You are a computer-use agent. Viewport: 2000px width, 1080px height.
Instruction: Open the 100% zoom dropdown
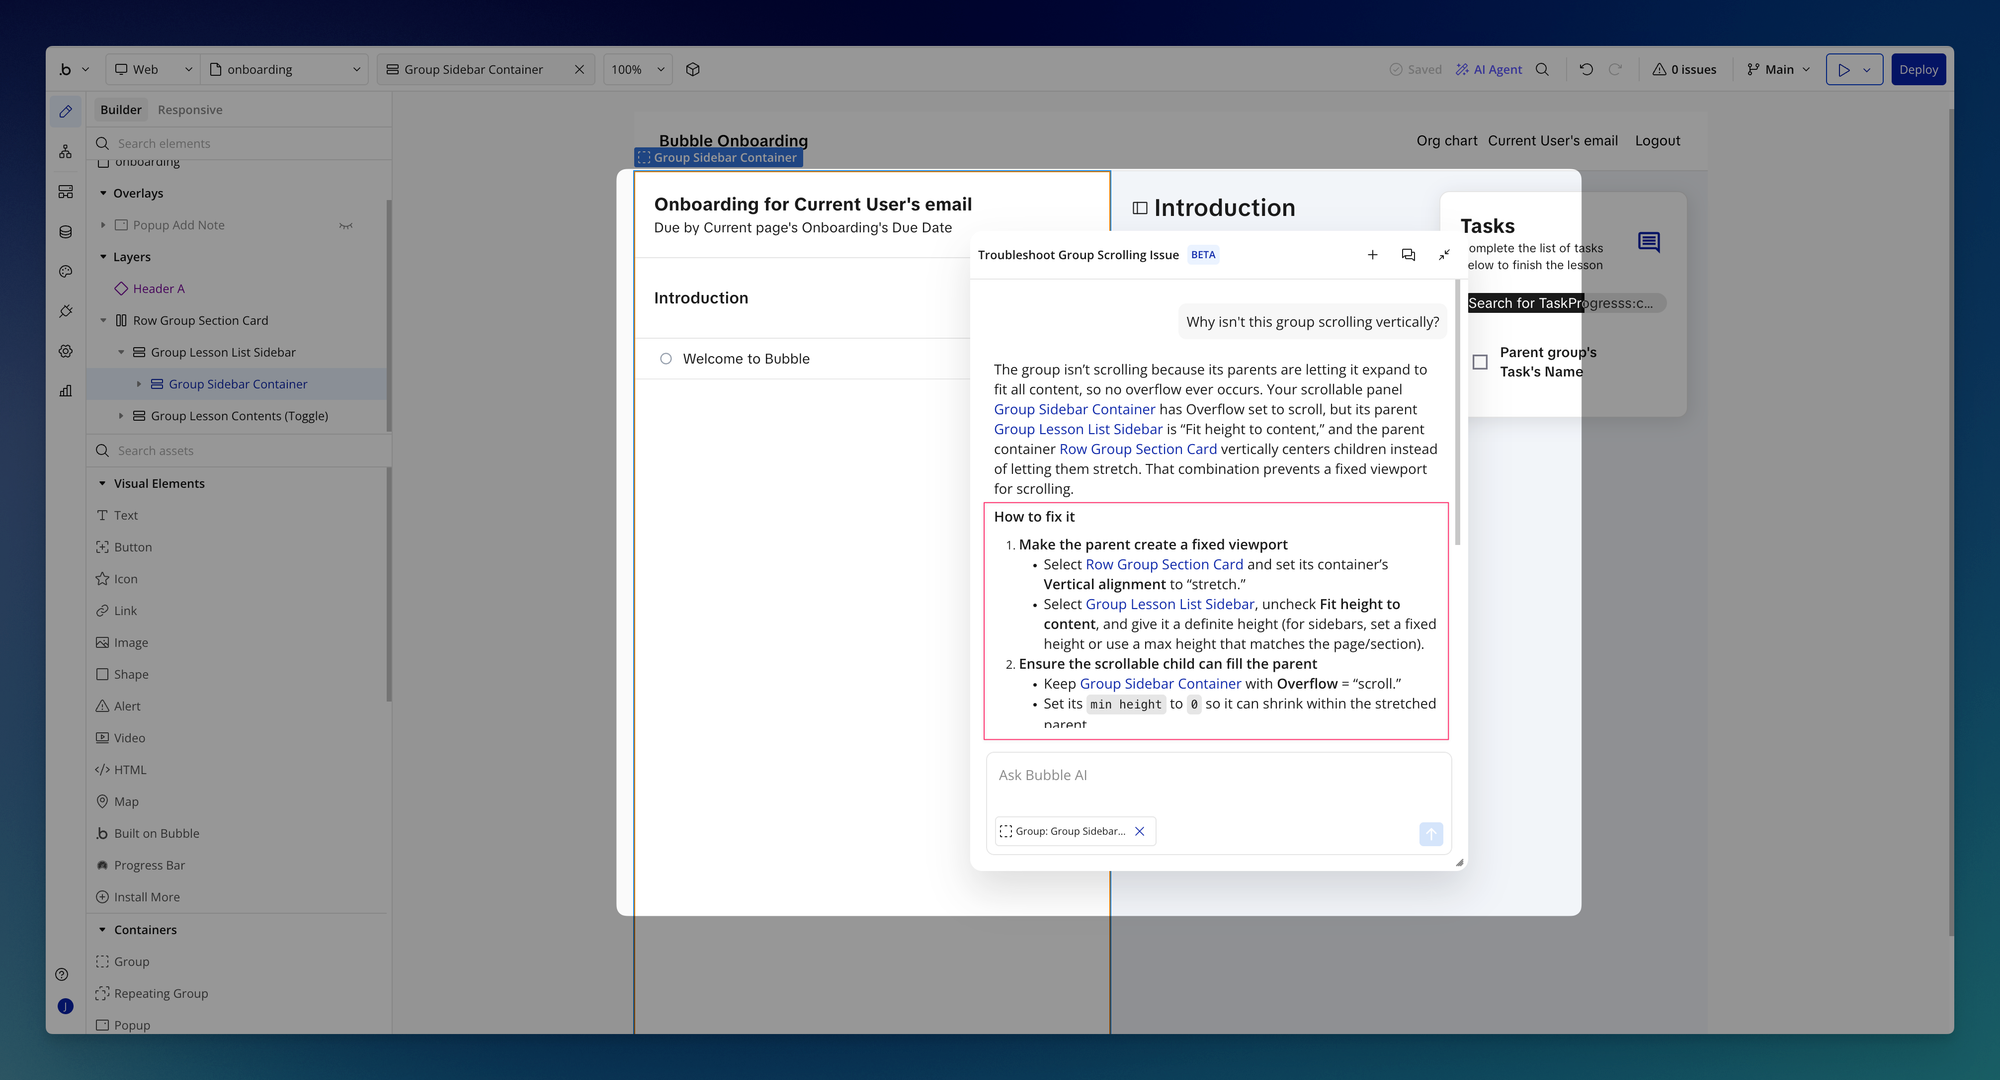(638, 70)
